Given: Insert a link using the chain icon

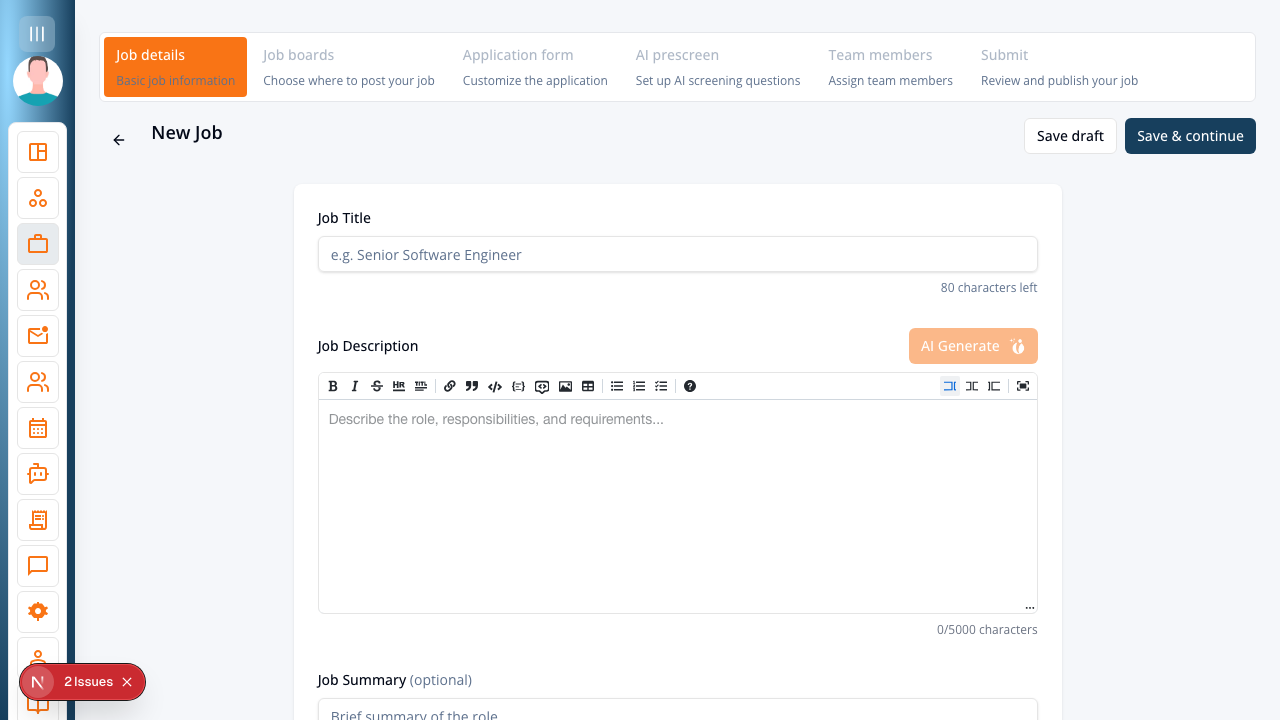Looking at the screenshot, I should coord(450,386).
